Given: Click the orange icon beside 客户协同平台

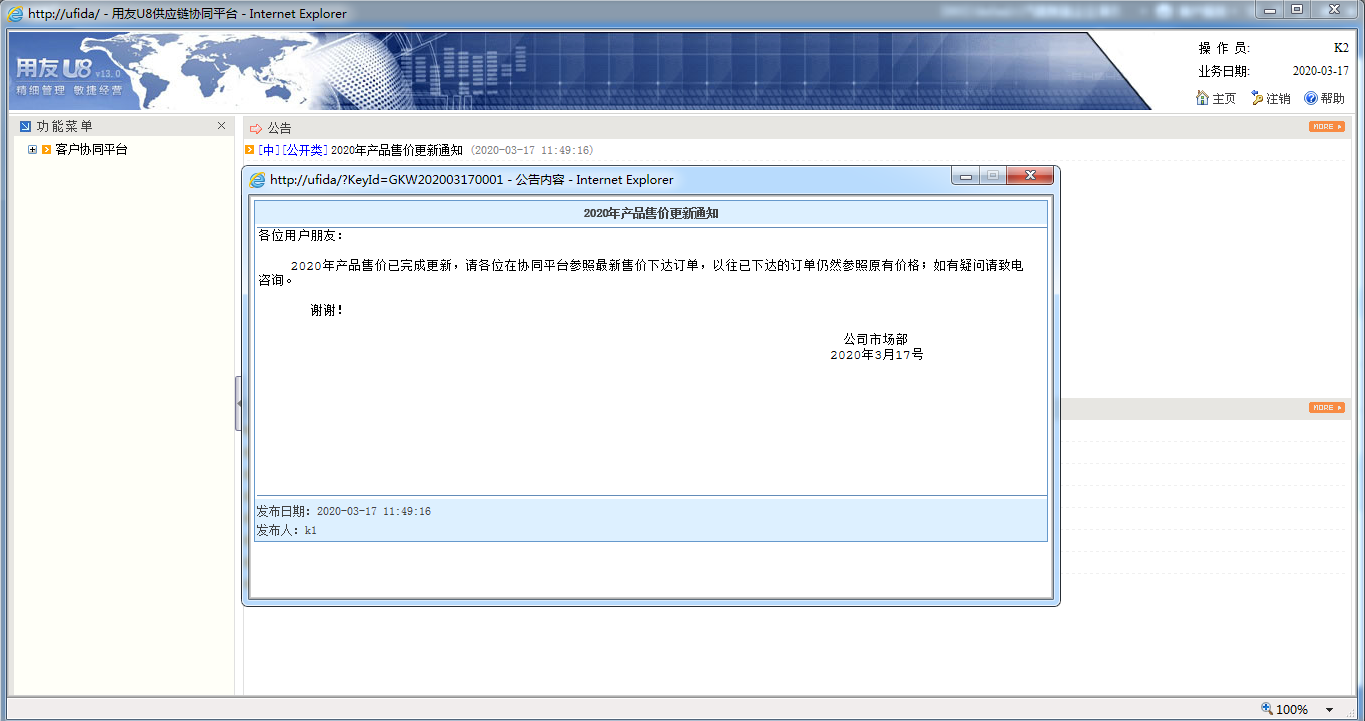Looking at the screenshot, I should coord(46,150).
